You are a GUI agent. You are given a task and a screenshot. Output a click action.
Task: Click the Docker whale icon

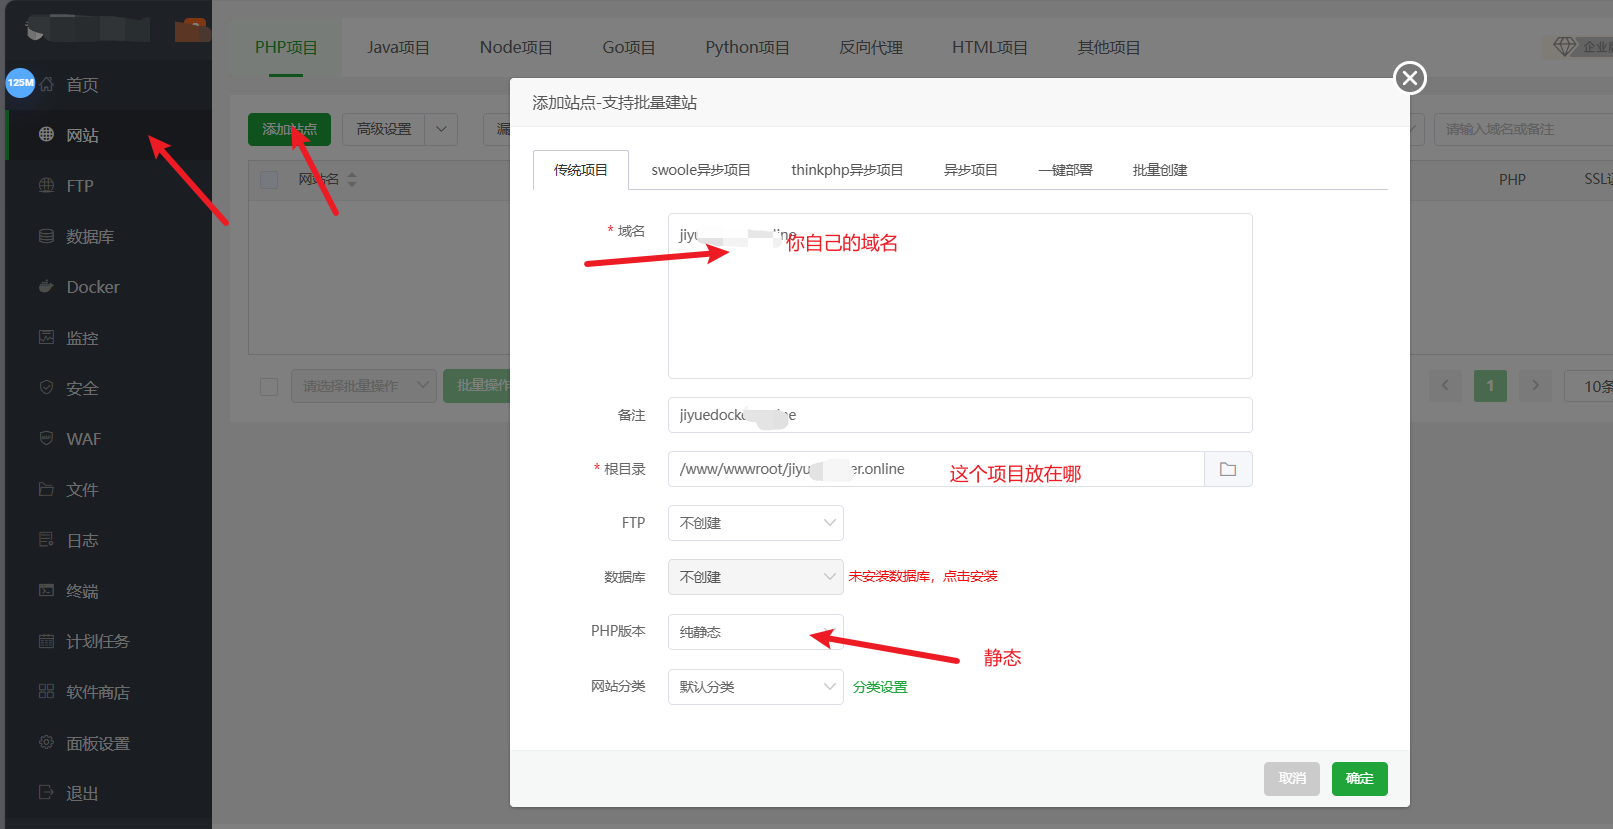point(46,286)
